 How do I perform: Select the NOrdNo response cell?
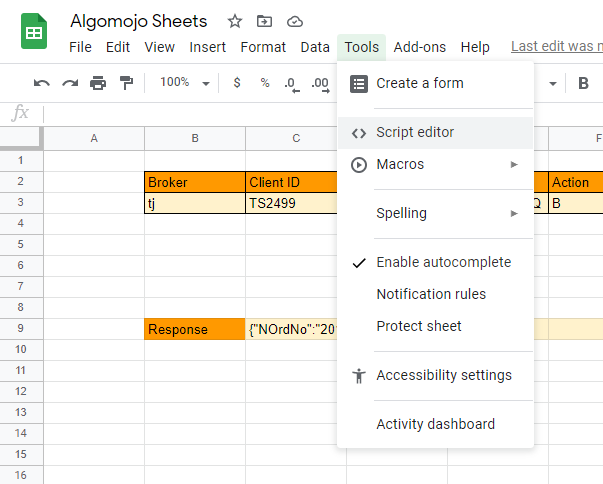point(292,329)
